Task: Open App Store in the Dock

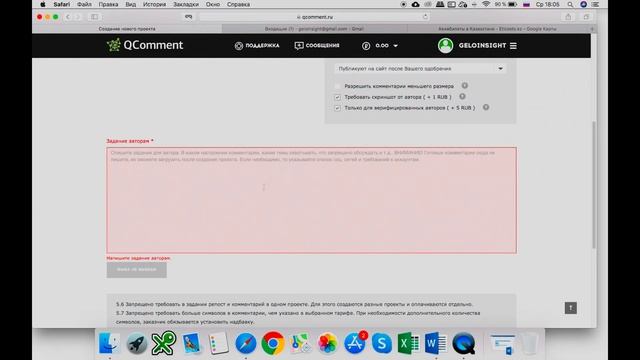Action: 354,343
